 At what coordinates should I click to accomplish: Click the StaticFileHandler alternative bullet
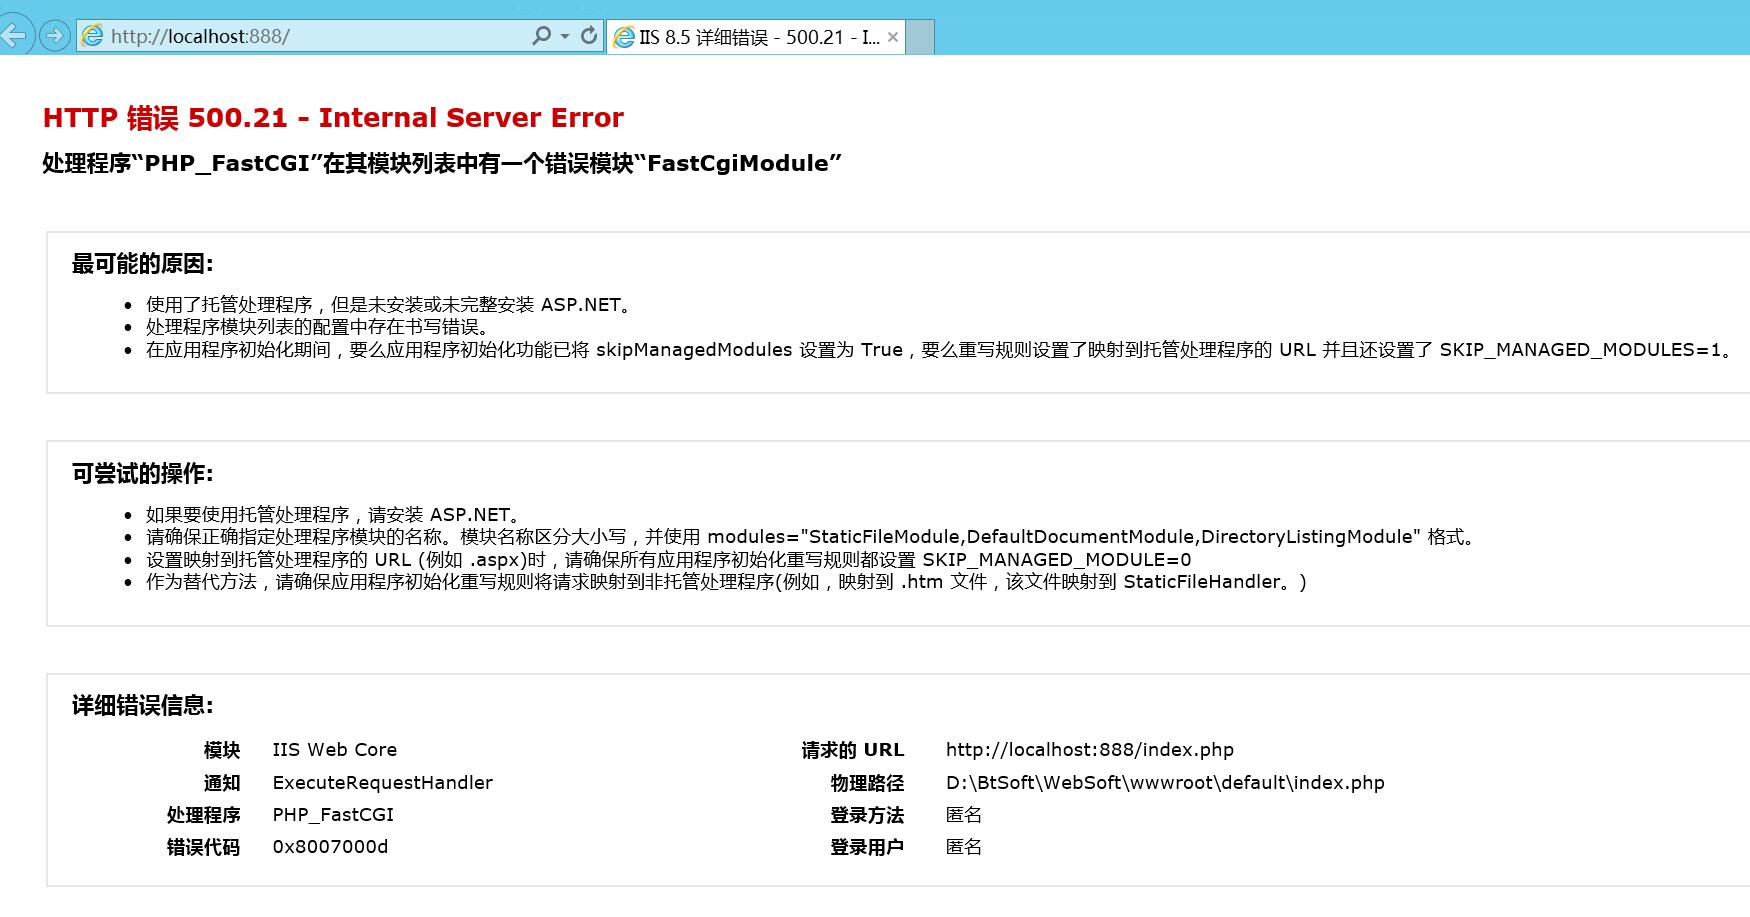[726, 582]
